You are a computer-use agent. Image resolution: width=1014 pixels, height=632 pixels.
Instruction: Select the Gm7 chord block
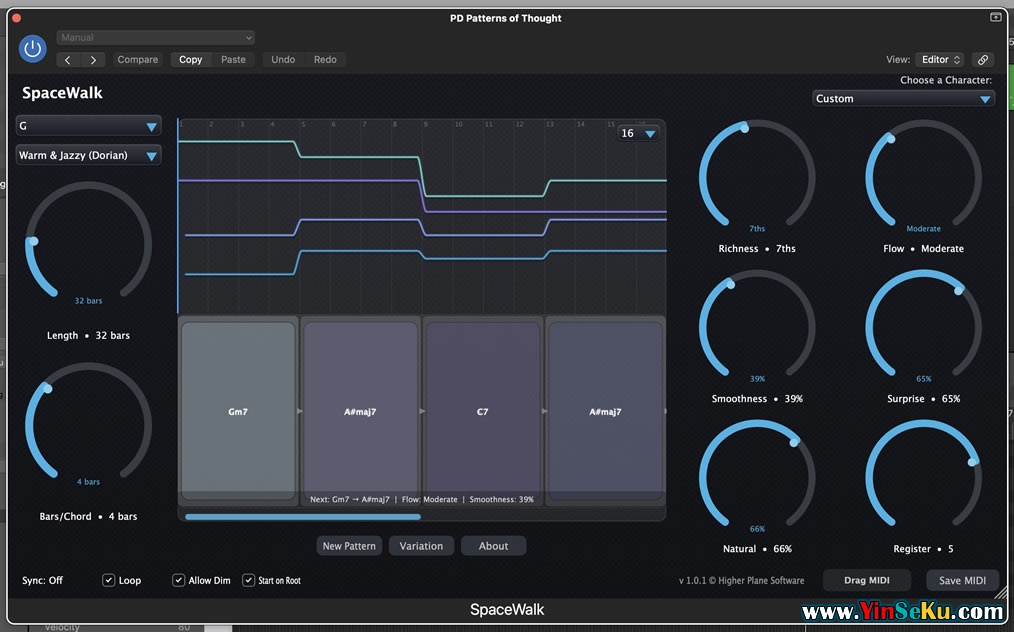point(238,411)
